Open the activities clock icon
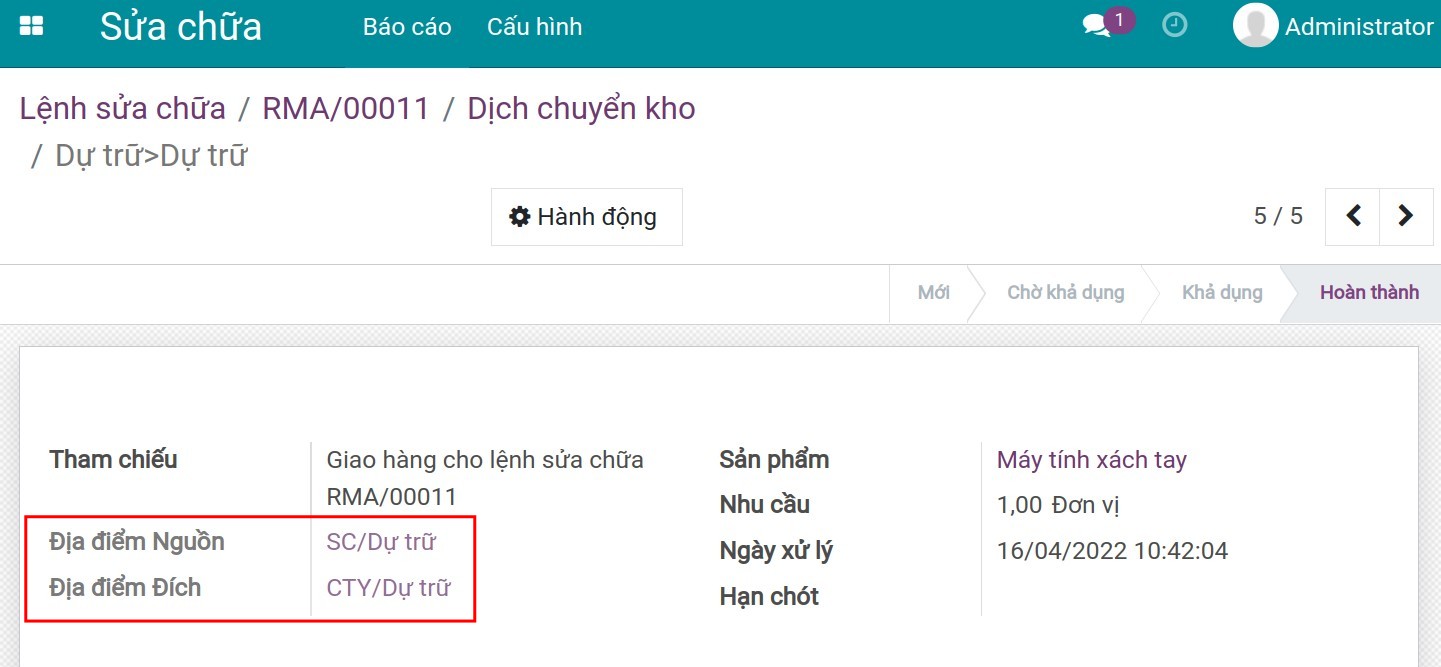This screenshot has height=667, width=1441. [1175, 25]
